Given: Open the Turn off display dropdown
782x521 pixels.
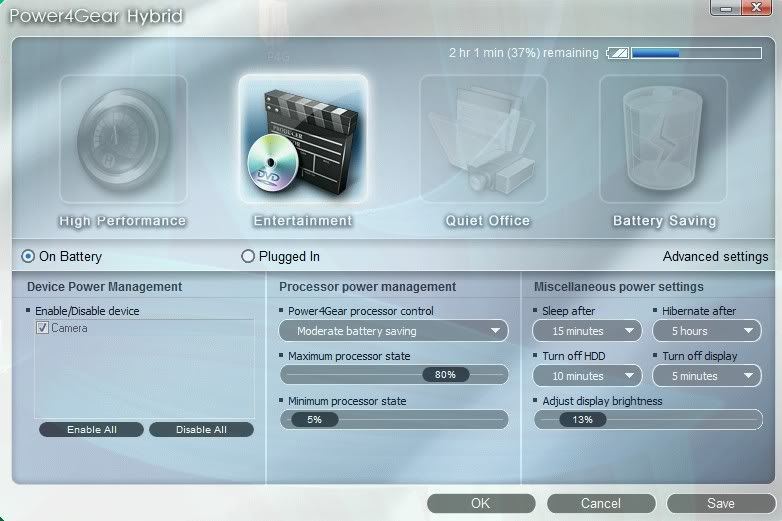Looking at the screenshot, I should (707, 376).
